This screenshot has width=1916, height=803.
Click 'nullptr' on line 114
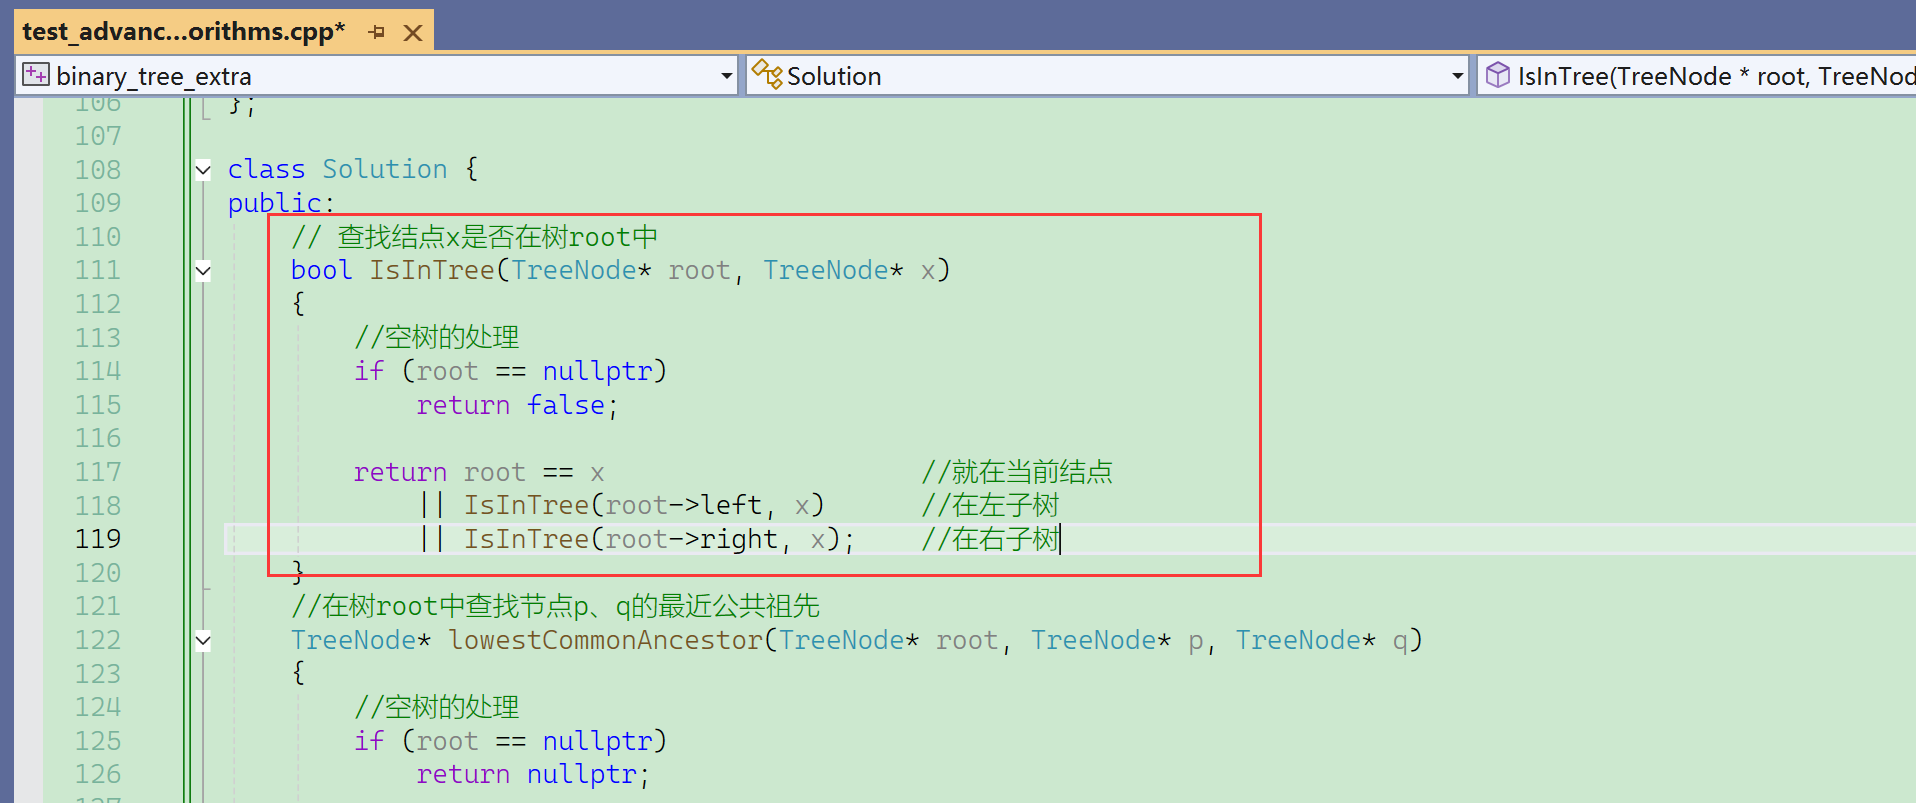pyautogui.click(x=597, y=371)
